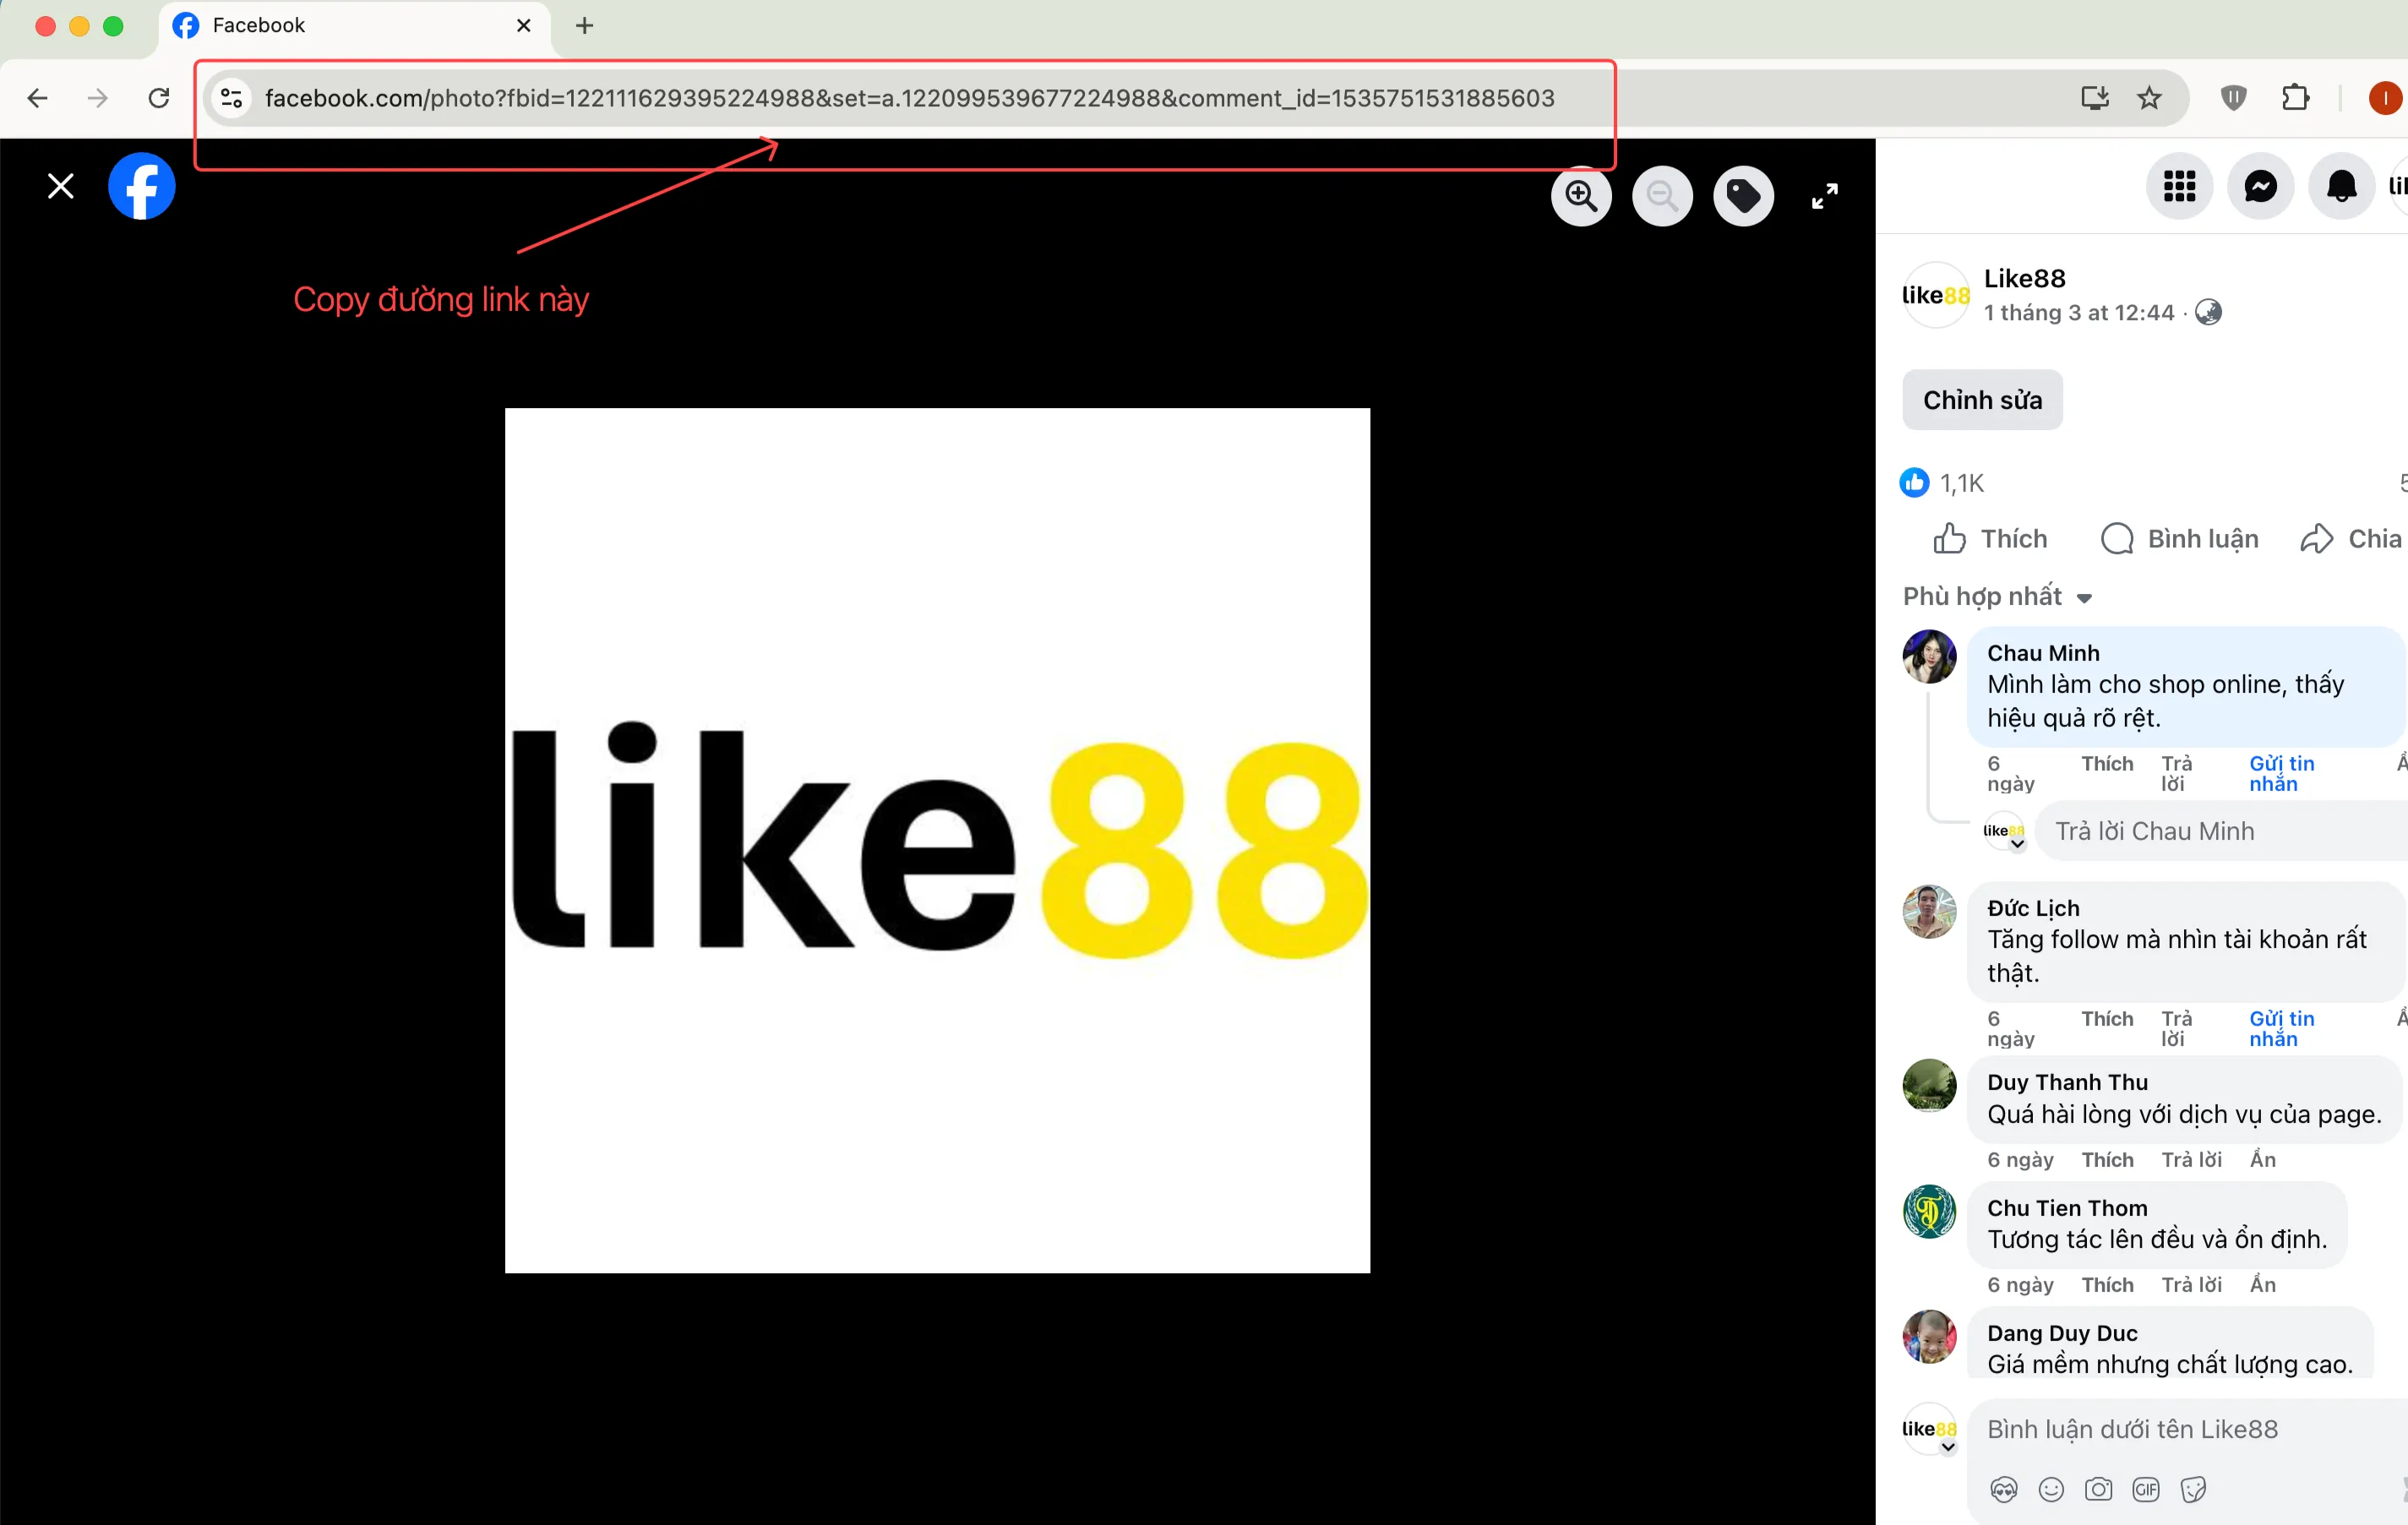Click Thích under Chau Minh's comment
The height and width of the screenshot is (1525, 2408).
coord(2107,764)
